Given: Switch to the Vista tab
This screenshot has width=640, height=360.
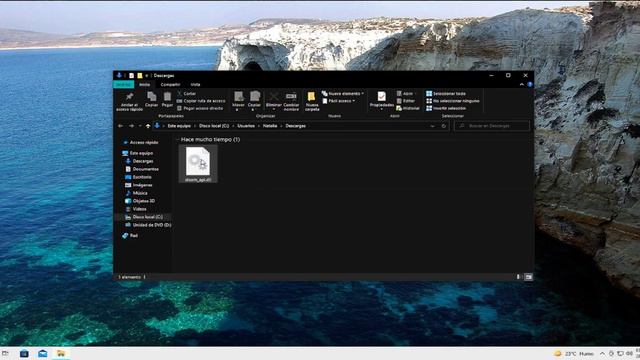Looking at the screenshot, I should tap(196, 84).
